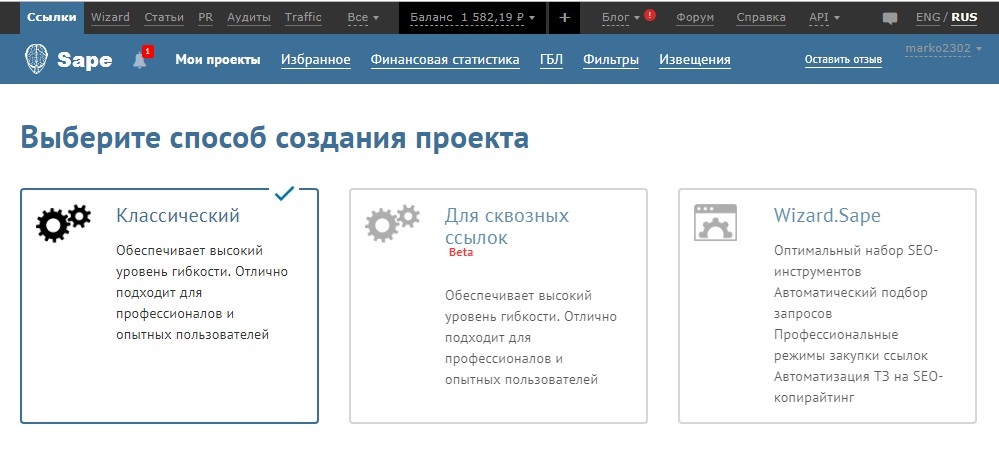Screen dimensions: 999x463
Task: Go to Избранное
Action: pos(315,60)
